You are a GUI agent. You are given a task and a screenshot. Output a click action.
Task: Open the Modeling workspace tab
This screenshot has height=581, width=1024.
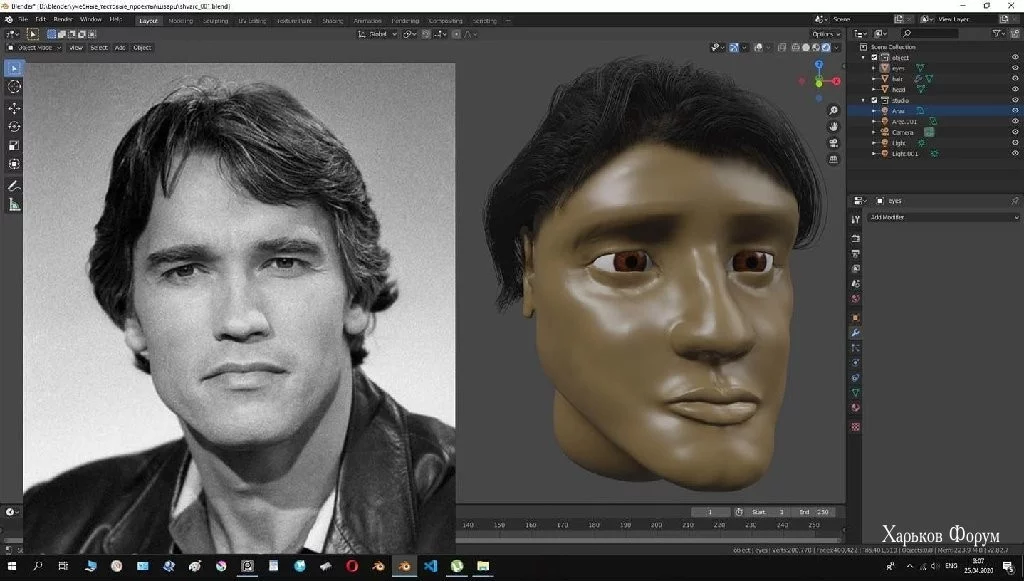pyautogui.click(x=181, y=20)
